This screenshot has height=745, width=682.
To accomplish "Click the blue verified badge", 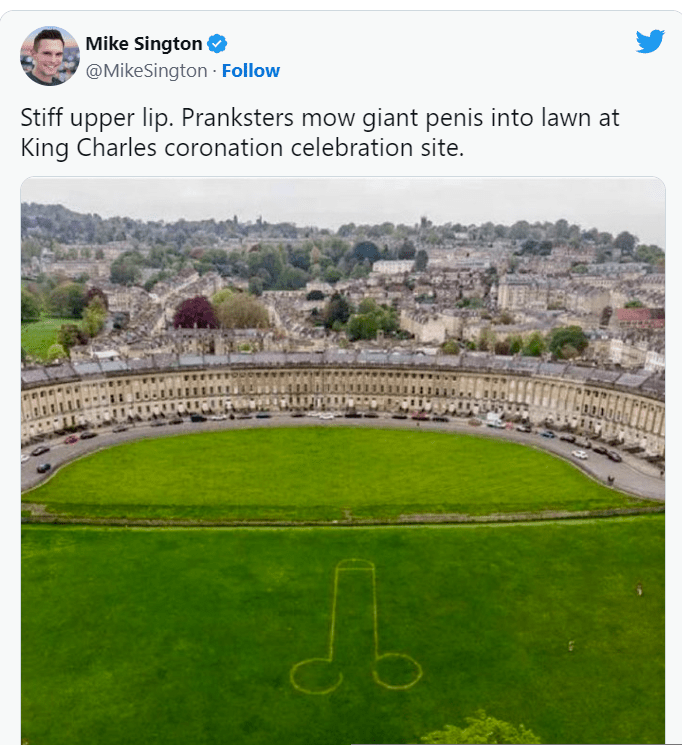I will (217, 44).
